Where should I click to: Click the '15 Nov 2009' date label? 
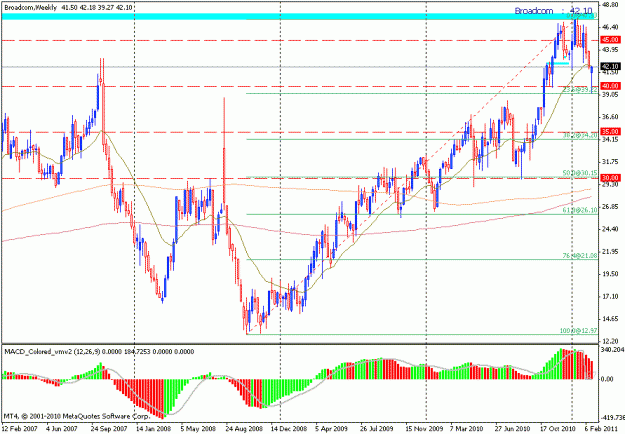[x=424, y=428]
